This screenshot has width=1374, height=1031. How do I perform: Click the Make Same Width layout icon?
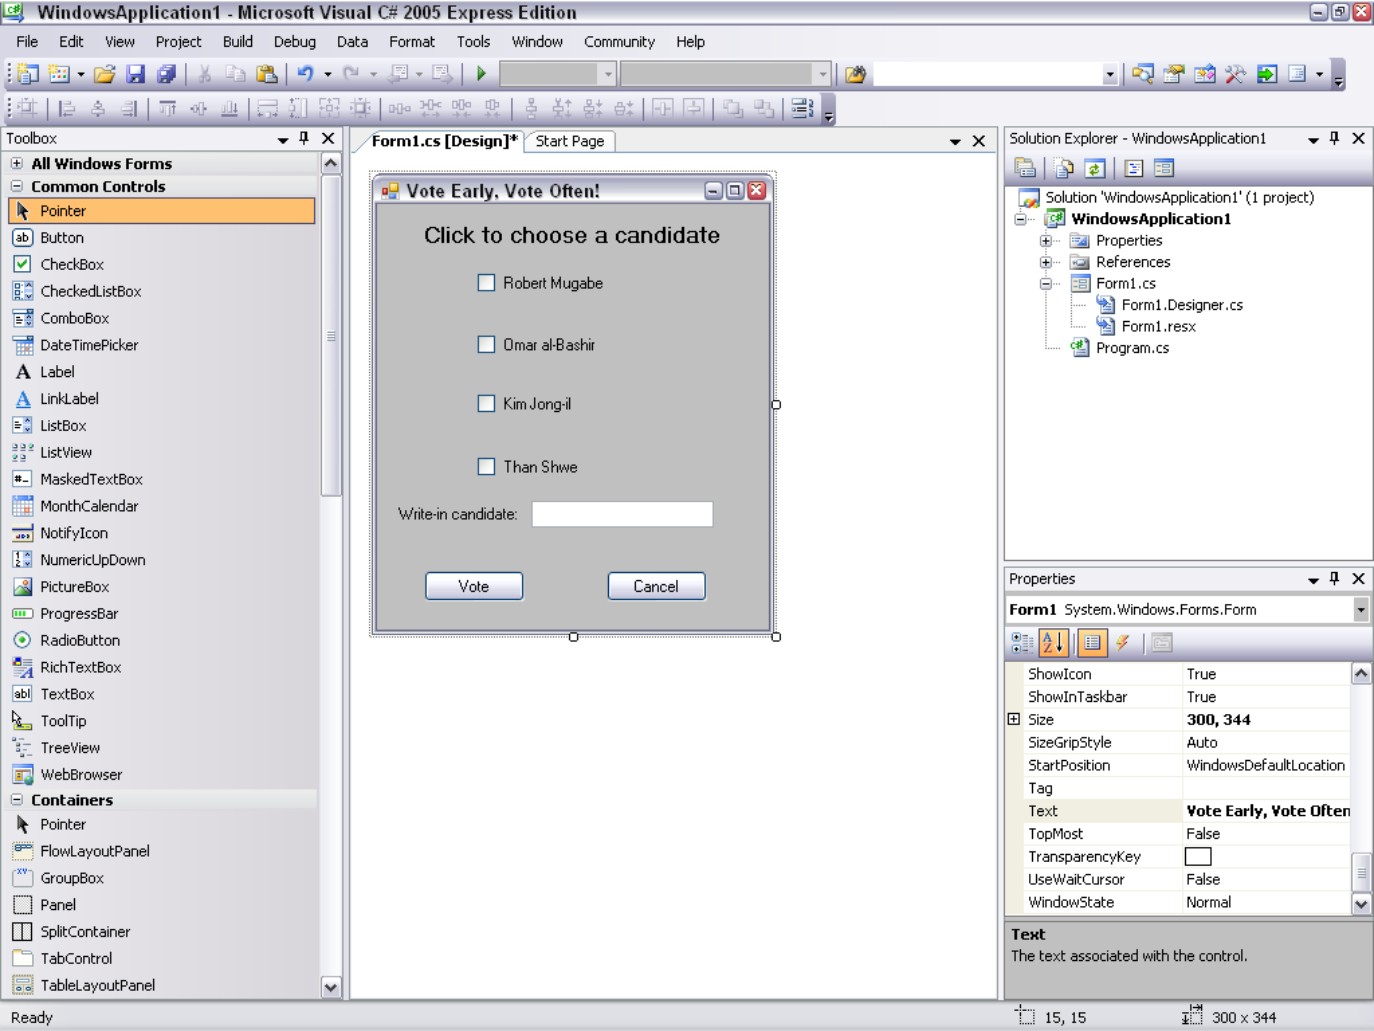click(x=267, y=108)
